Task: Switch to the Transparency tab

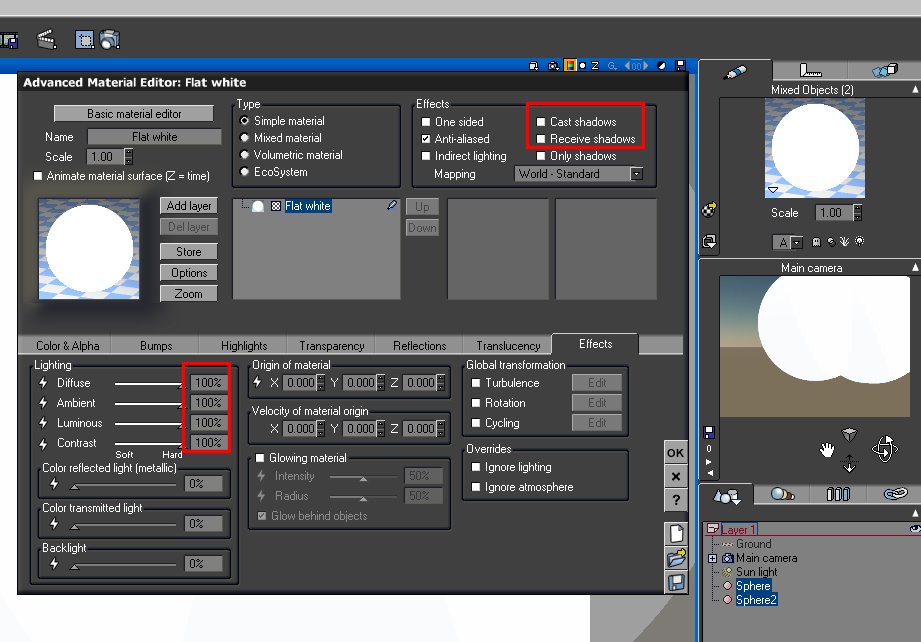Action: [332, 346]
